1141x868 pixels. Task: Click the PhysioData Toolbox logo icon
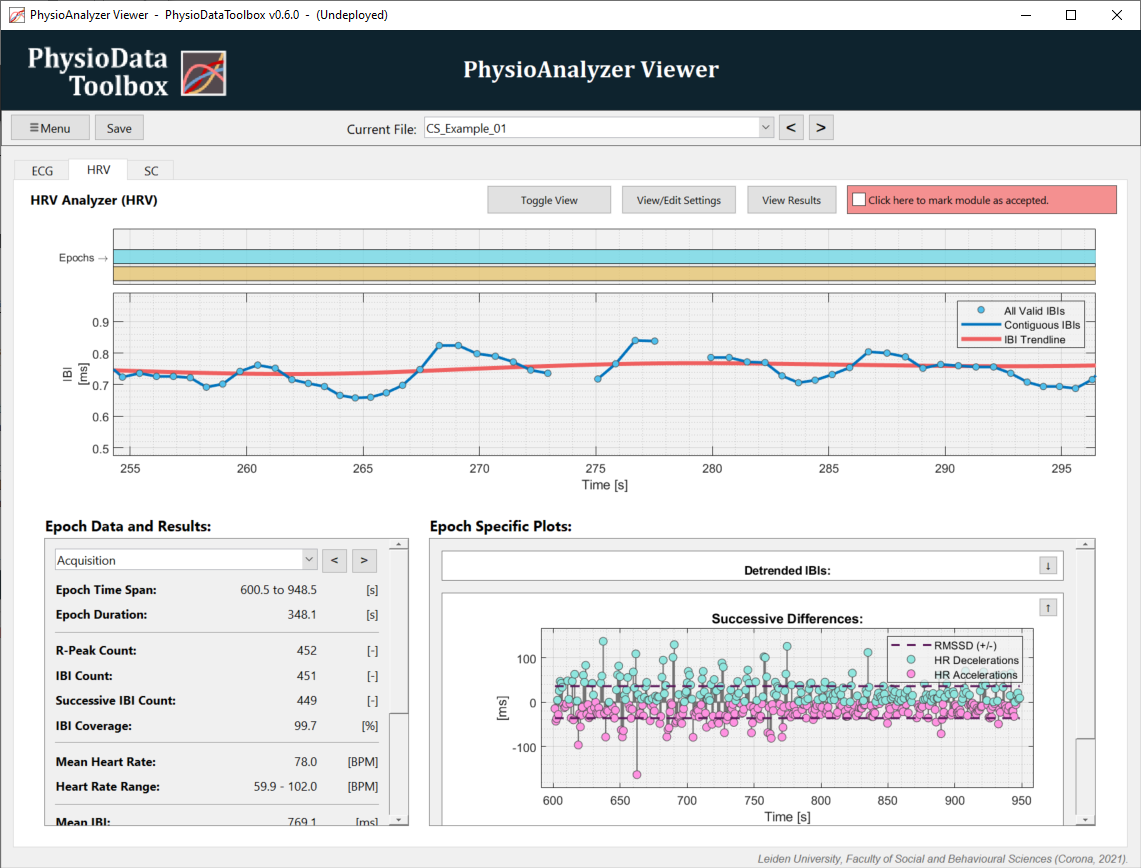coord(203,73)
